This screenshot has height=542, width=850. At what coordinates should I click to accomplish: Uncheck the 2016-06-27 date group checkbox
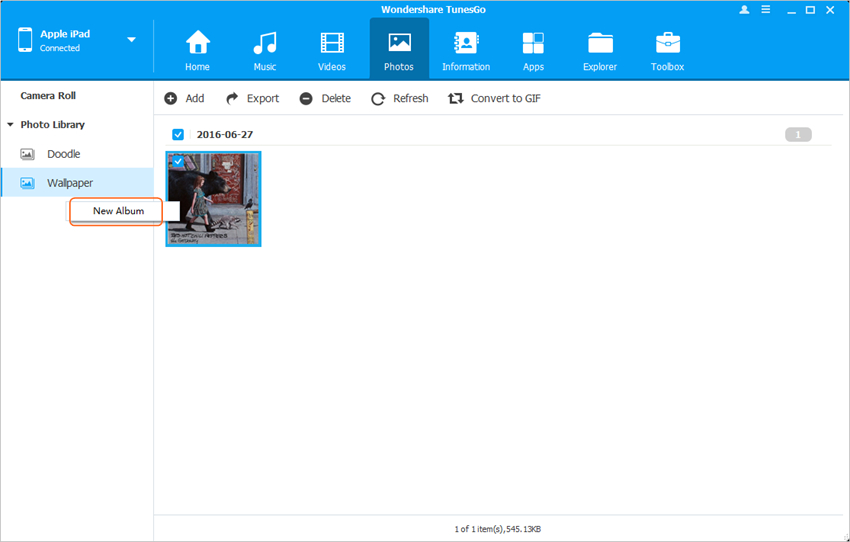tap(178, 134)
